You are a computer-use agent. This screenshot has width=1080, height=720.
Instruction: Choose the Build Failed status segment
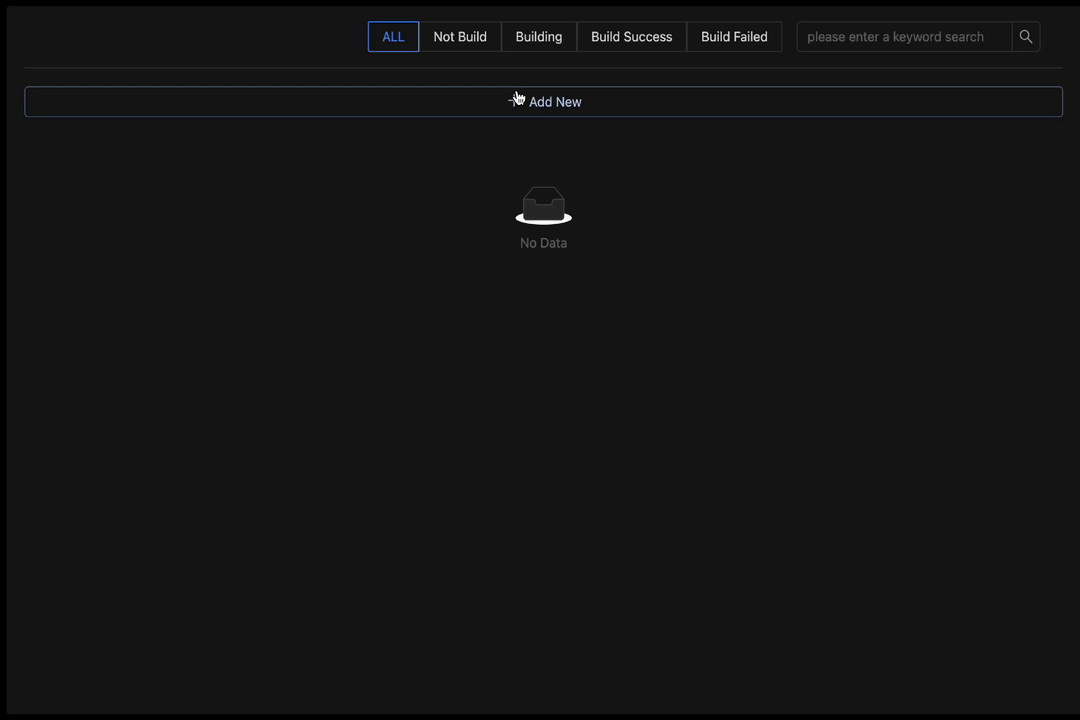734,37
